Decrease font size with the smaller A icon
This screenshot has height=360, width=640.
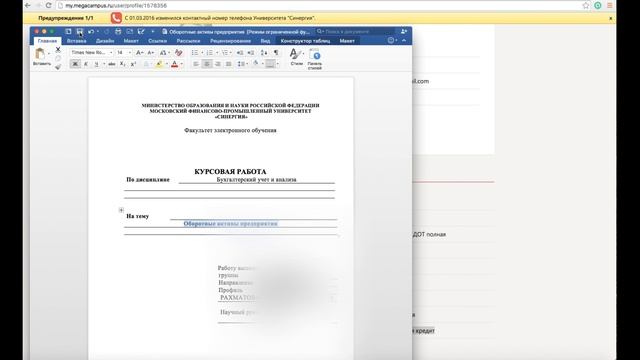tap(151, 53)
